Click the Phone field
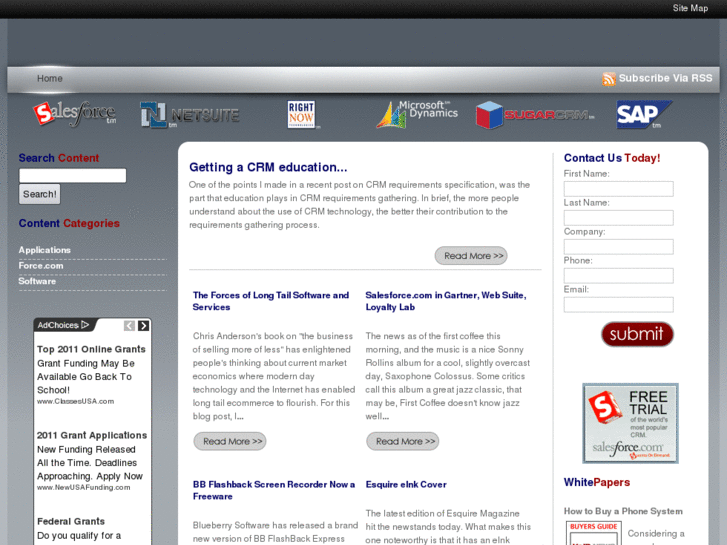This screenshot has height=545, width=727. (619, 276)
